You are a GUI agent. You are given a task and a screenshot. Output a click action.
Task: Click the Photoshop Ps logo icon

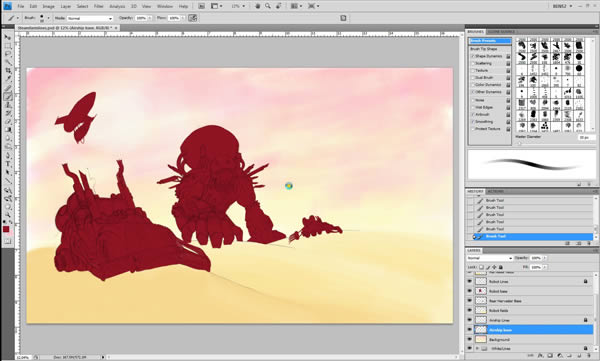click(x=7, y=6)
